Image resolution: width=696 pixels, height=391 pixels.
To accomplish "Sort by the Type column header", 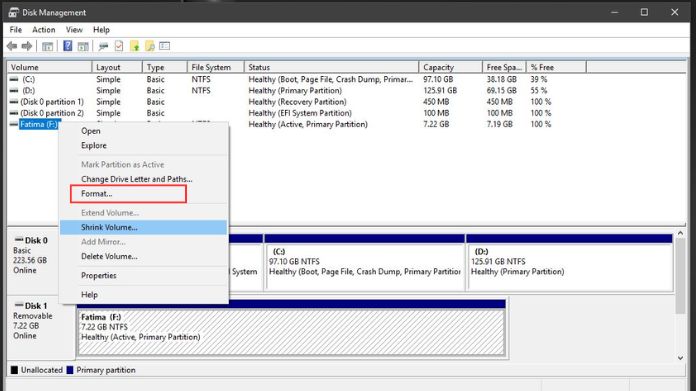I will (x=165, y=67).
